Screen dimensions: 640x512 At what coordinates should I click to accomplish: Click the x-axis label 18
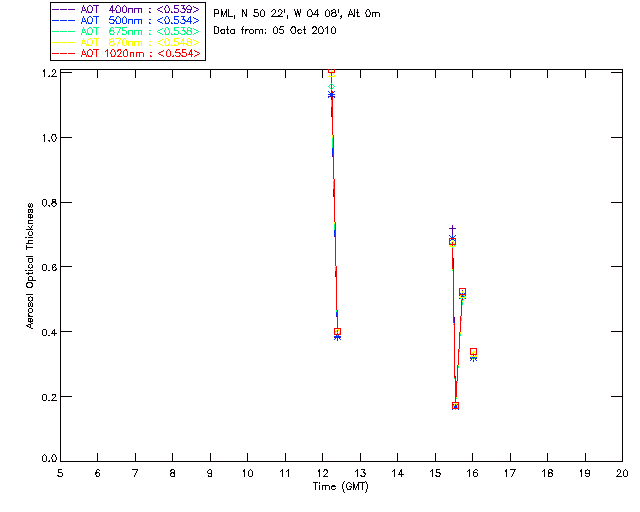pyautogui.click(x=547, y=473)
